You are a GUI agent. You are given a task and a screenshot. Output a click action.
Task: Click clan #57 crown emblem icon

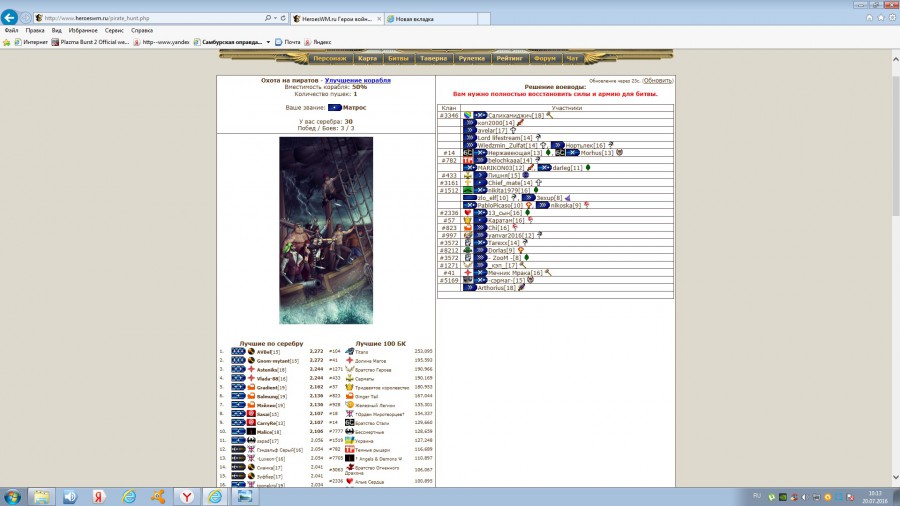coord(468,220)
